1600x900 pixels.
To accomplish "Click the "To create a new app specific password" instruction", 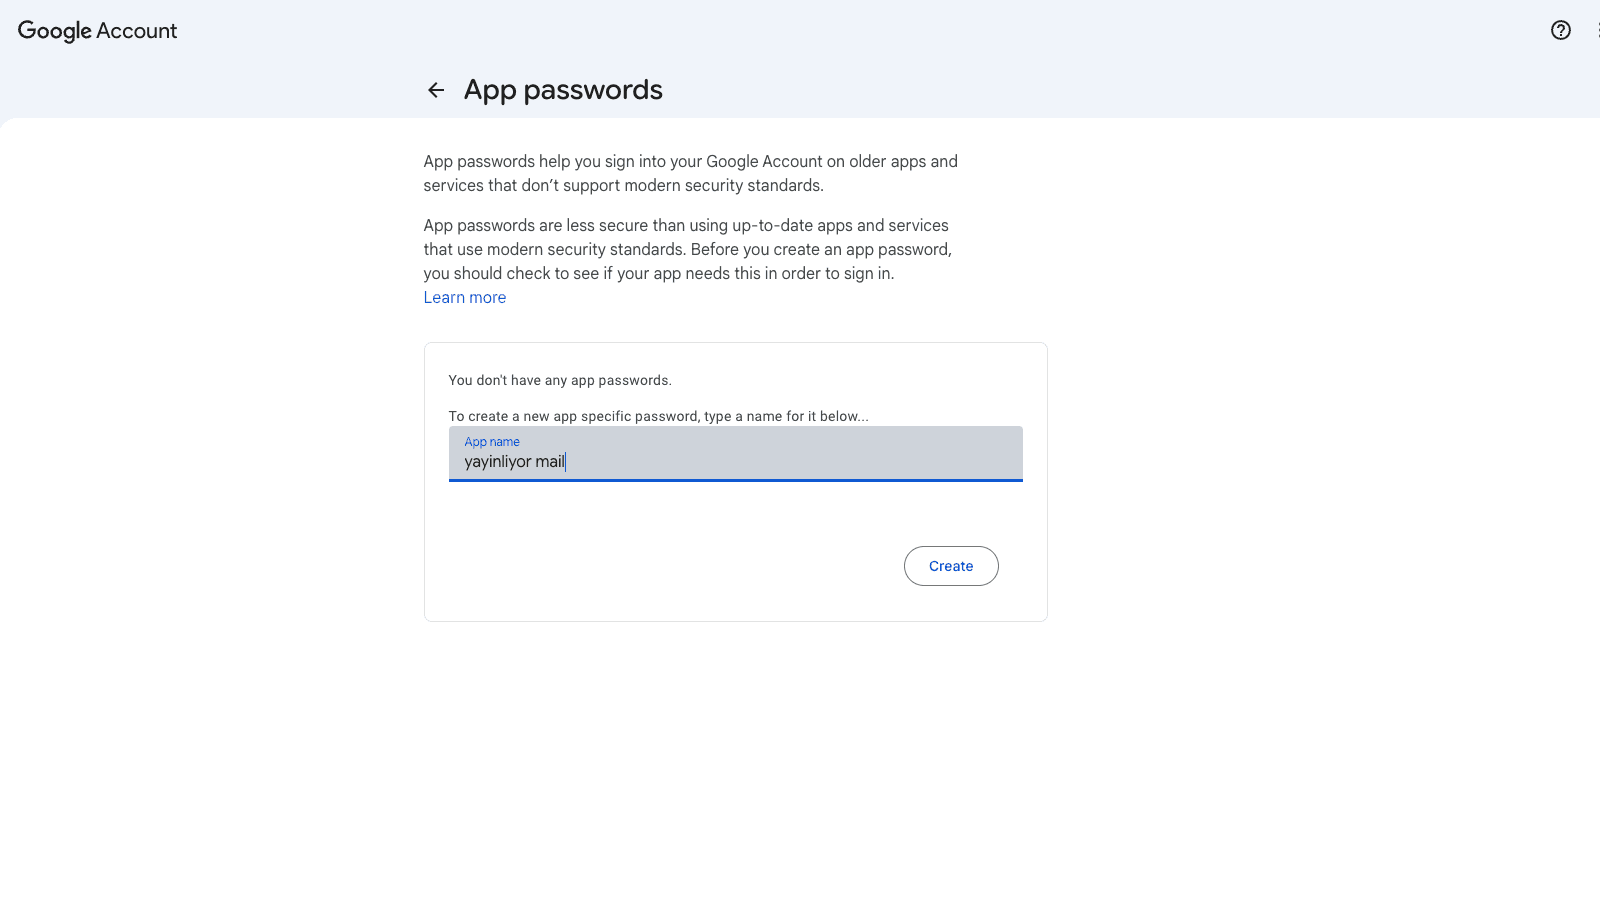I will coord(658,417).
